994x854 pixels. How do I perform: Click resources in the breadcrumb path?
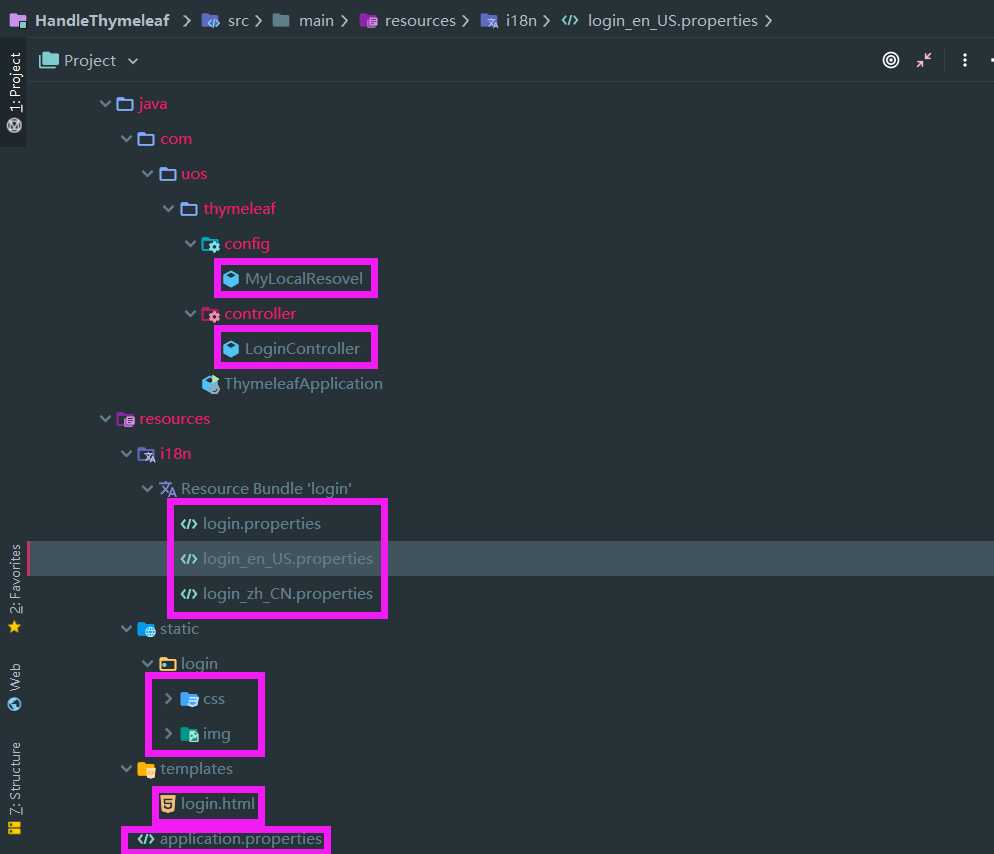coord(420,21)
